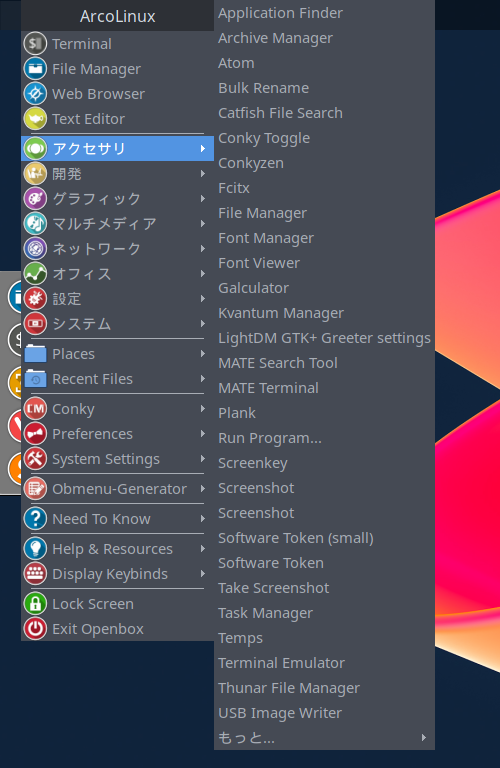Click the Recent Files folder icon
The image size is (500, 768).
pos(35,379)
